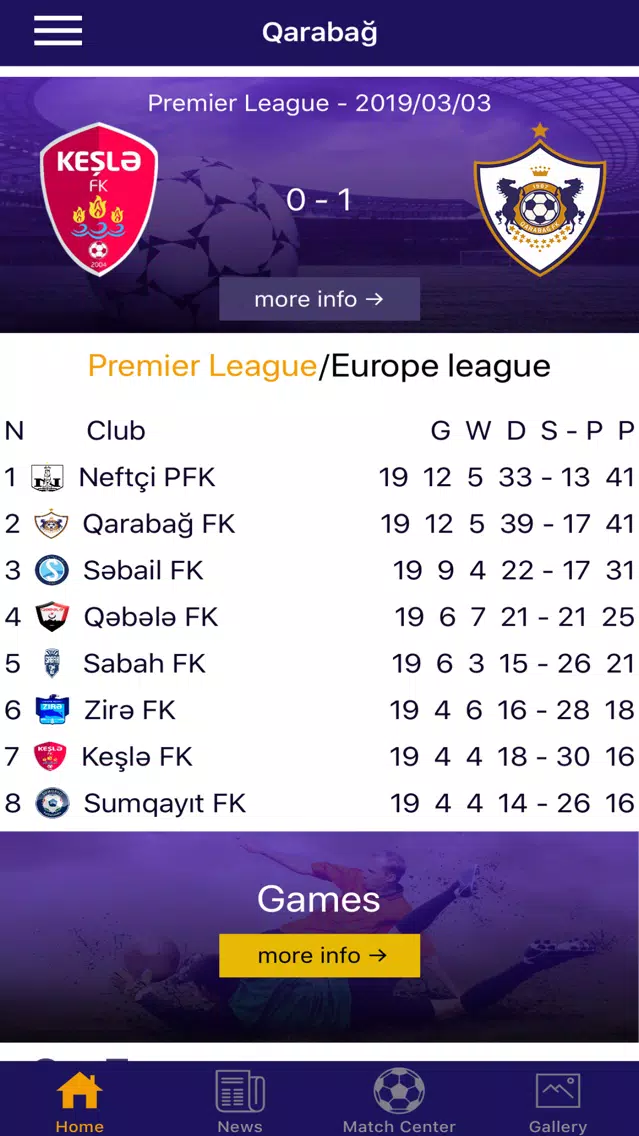This screenshot has height=1136, width=639.
Task: Click more info under match score
Action: pyautogui.click(x=320, y=298)
